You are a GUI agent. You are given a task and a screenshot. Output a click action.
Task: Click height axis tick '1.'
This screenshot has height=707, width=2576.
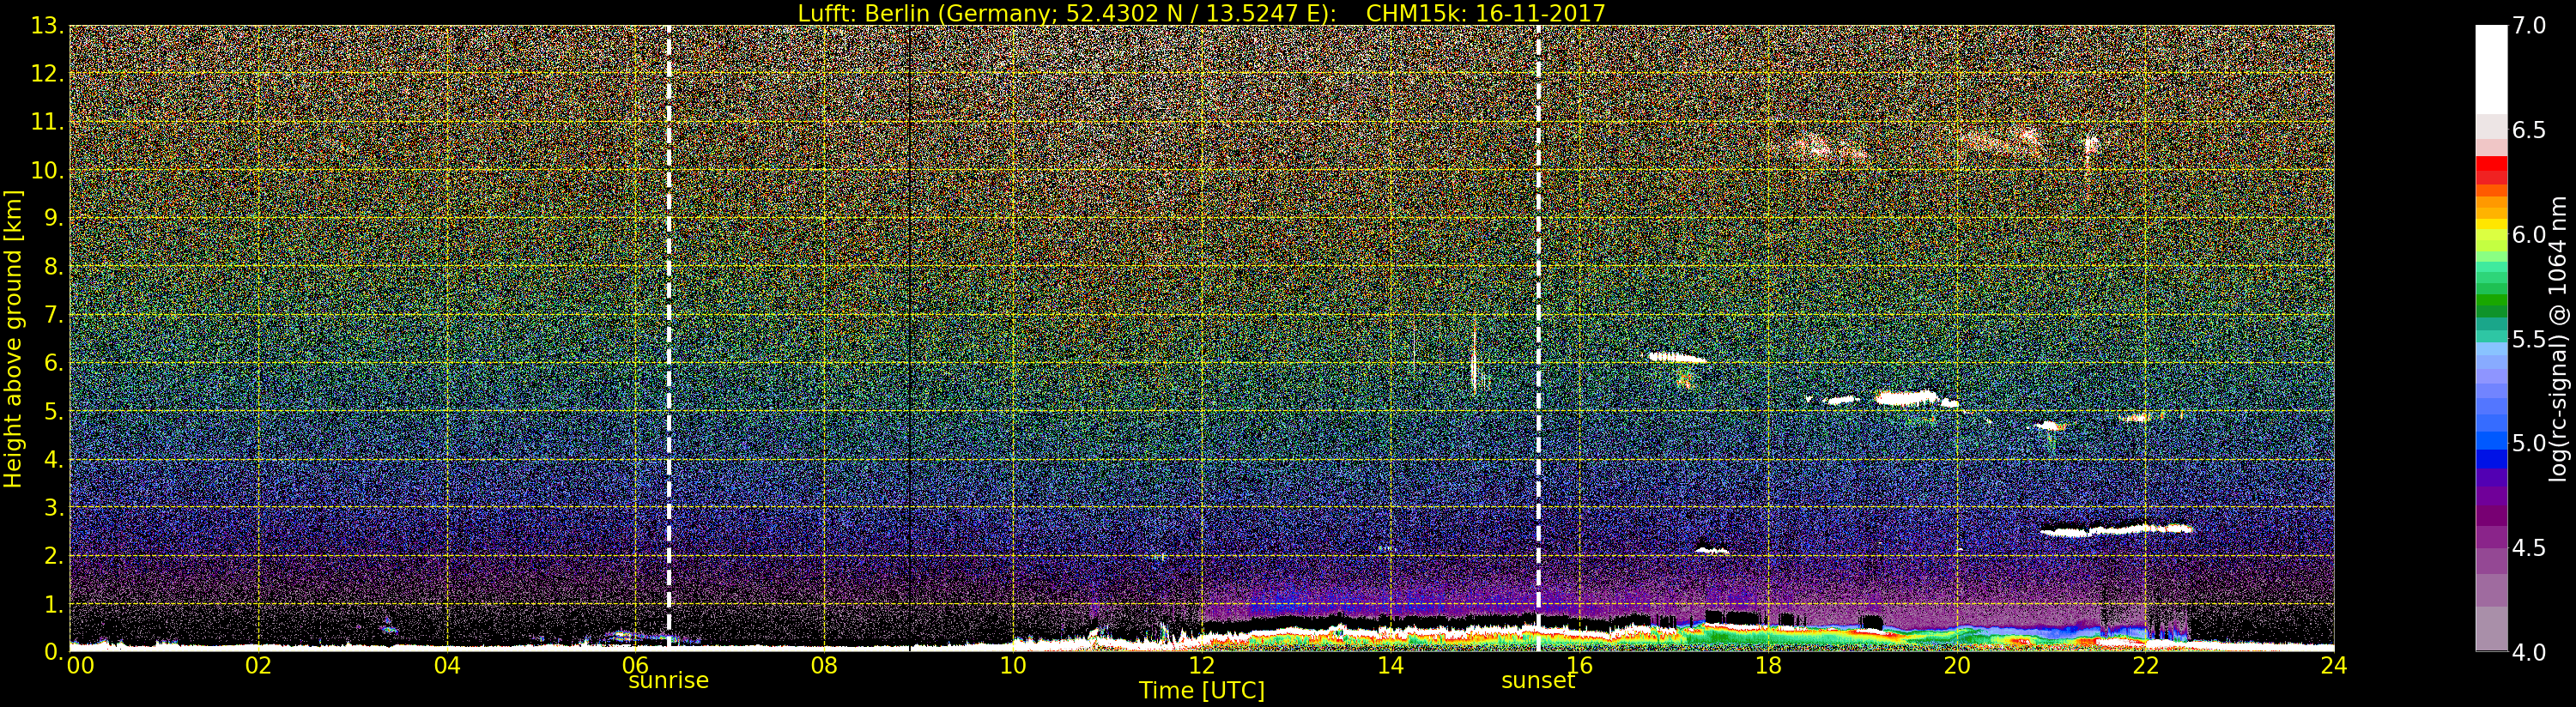pyautogui.click(x=53, y=604)
